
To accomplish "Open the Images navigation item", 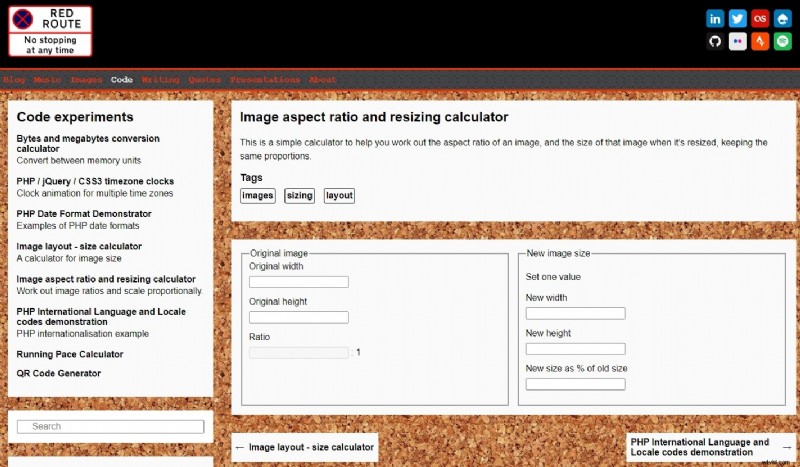I will 86,80.
